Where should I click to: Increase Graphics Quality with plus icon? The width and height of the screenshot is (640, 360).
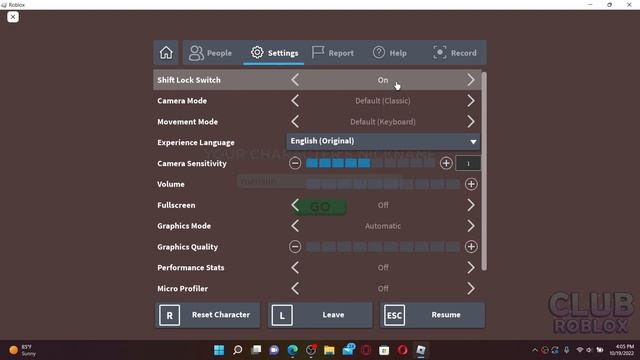(x=471, y=247)
